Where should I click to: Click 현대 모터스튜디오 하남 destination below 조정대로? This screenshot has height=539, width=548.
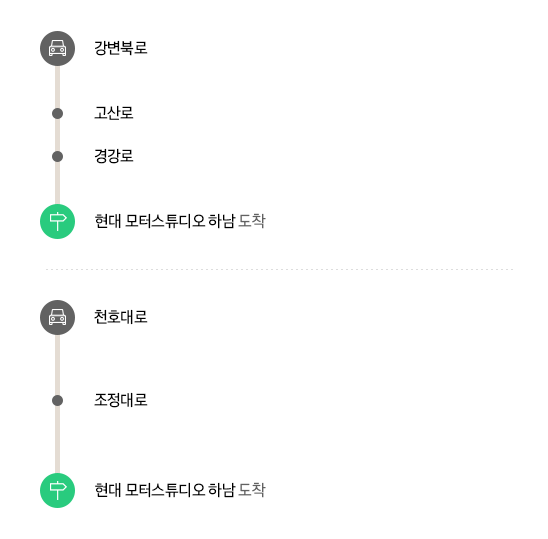click(x=165, y=490)
